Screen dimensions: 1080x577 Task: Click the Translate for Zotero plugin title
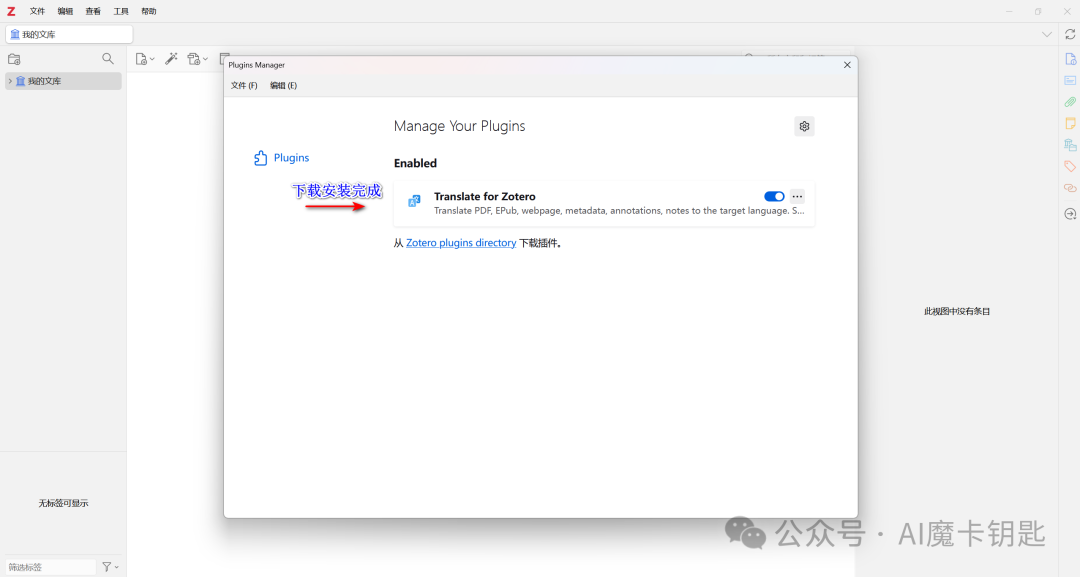pos(484,196)
